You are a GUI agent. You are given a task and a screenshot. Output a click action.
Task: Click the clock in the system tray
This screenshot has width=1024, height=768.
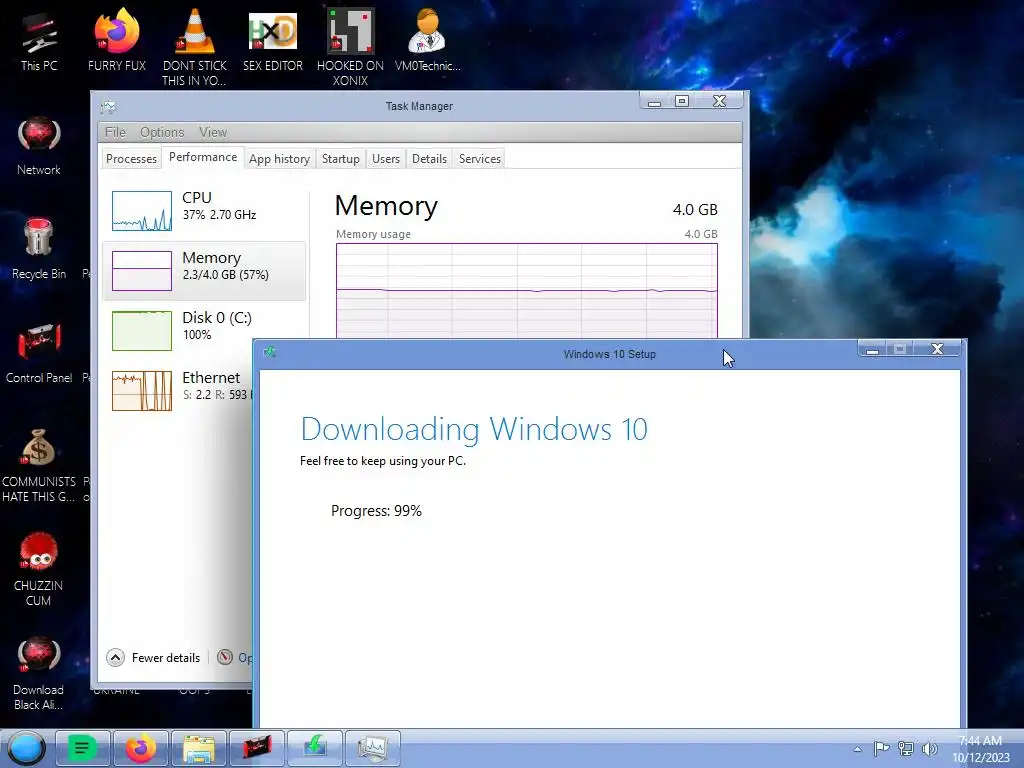click(x=980, y=749)
